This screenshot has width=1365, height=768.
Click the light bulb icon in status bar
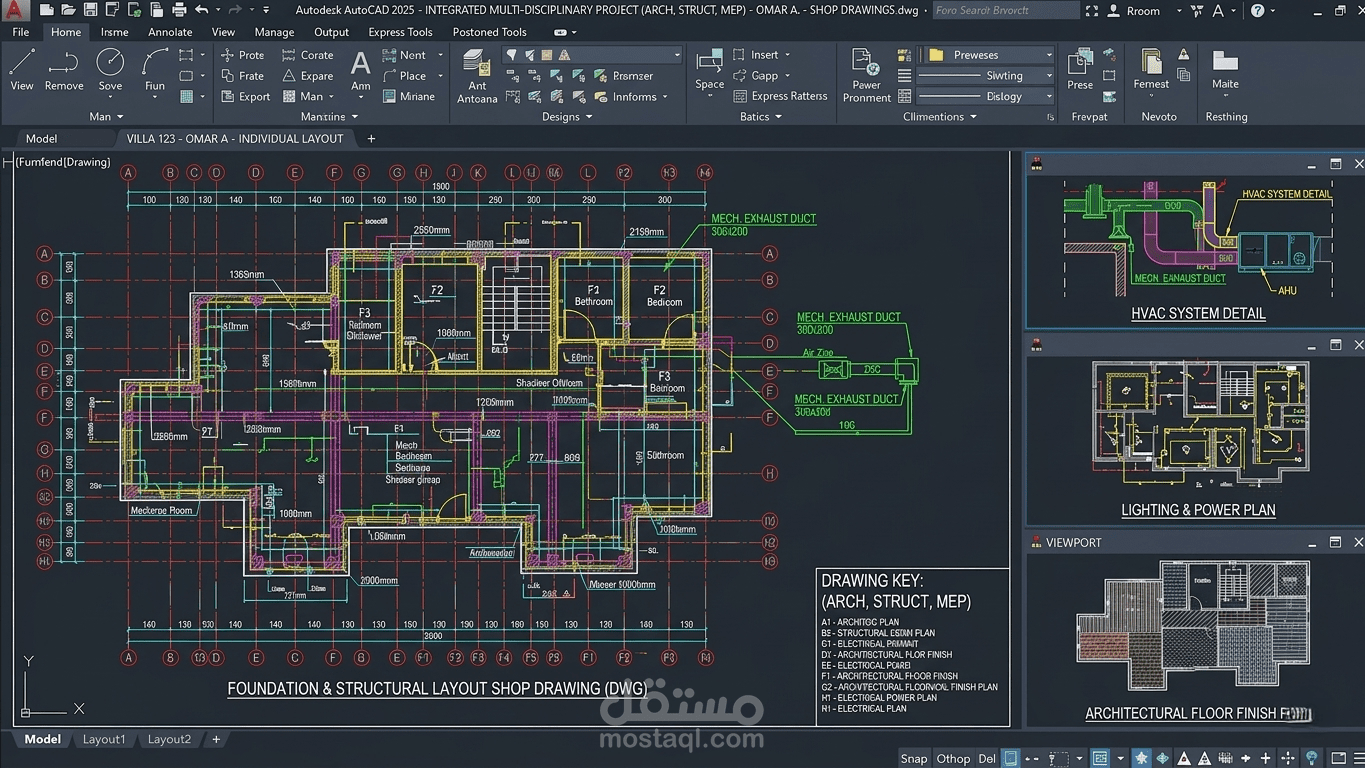(x=1312, y=758)
